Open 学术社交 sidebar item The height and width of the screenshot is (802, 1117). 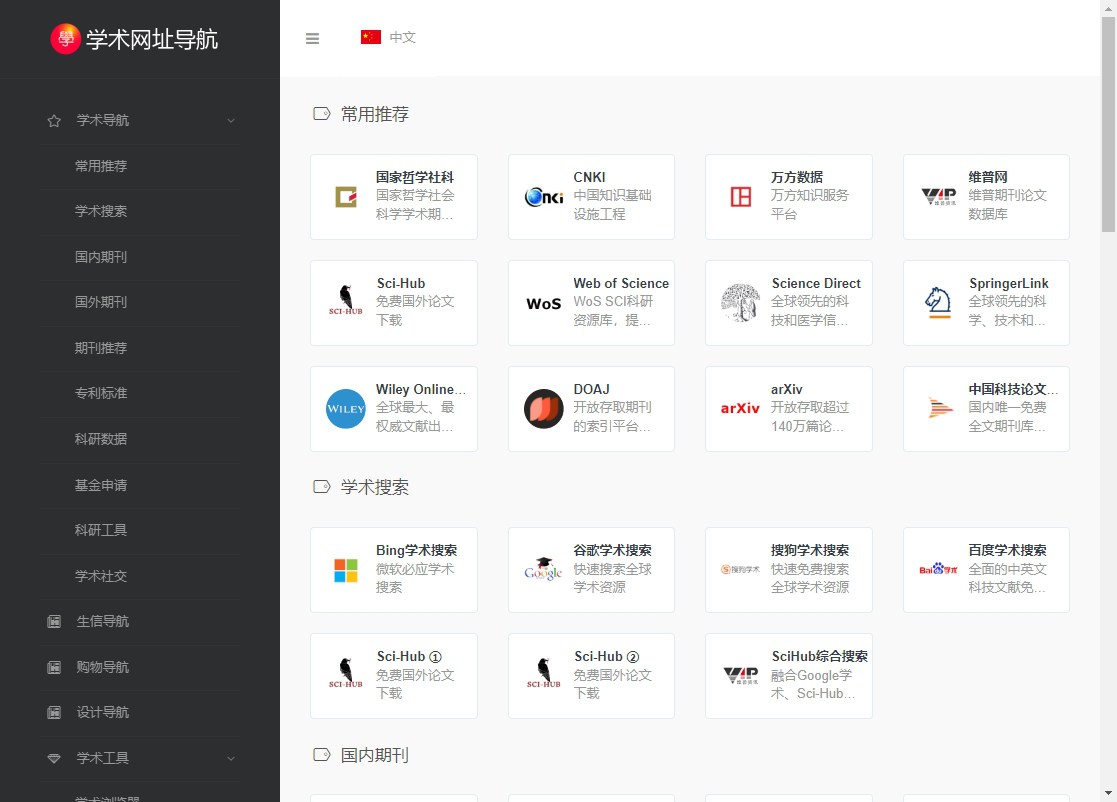101,576
